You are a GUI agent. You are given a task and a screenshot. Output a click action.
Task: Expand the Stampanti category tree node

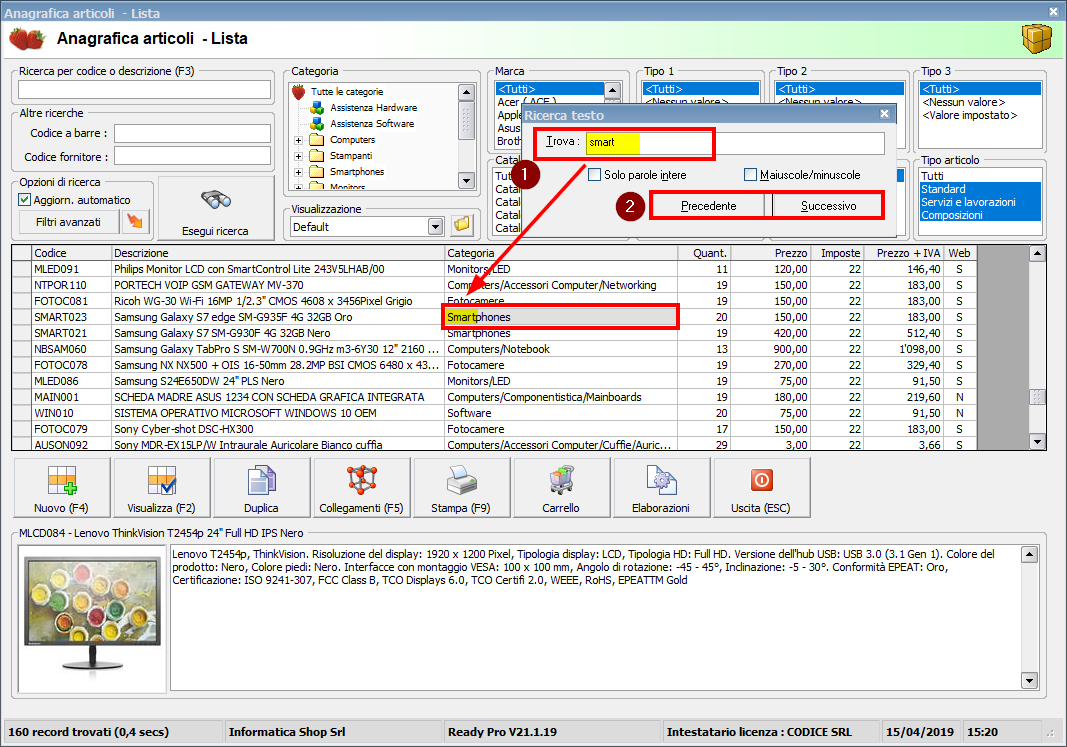click(x=298, y=156)
